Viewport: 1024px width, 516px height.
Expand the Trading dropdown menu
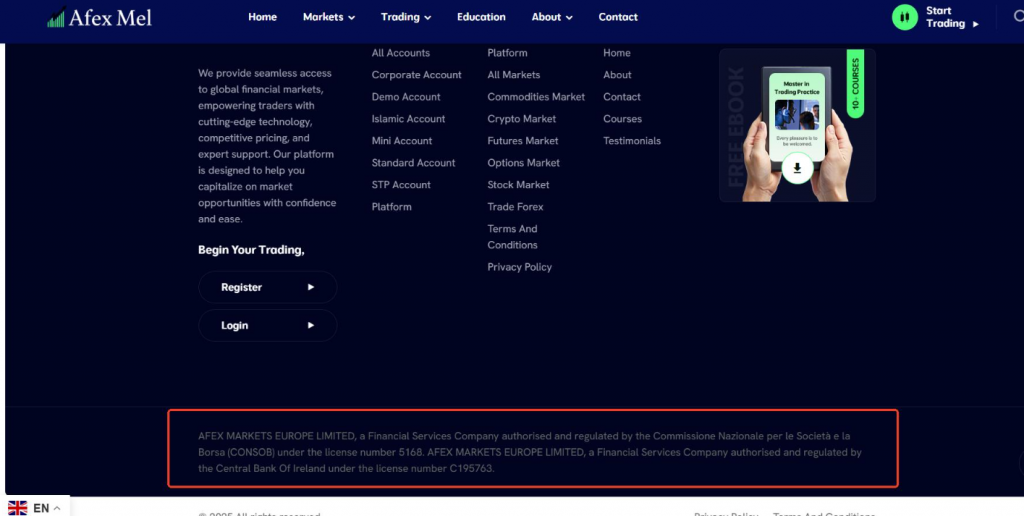click(x=406, y=17)
